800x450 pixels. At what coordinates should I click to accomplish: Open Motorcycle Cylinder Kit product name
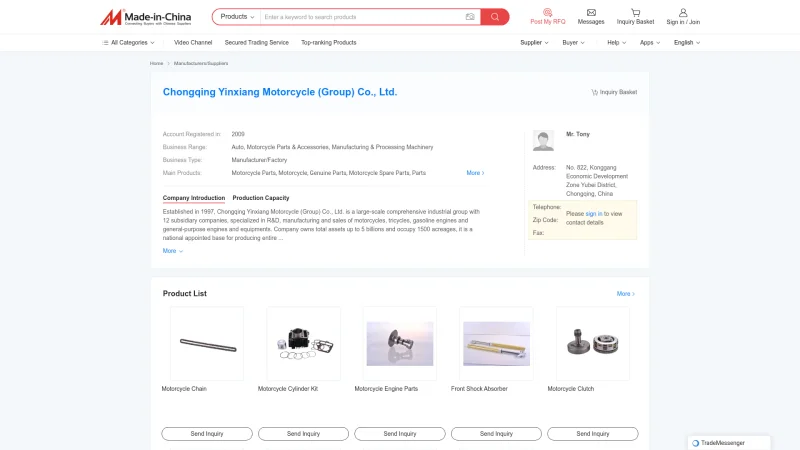point(288,389)
